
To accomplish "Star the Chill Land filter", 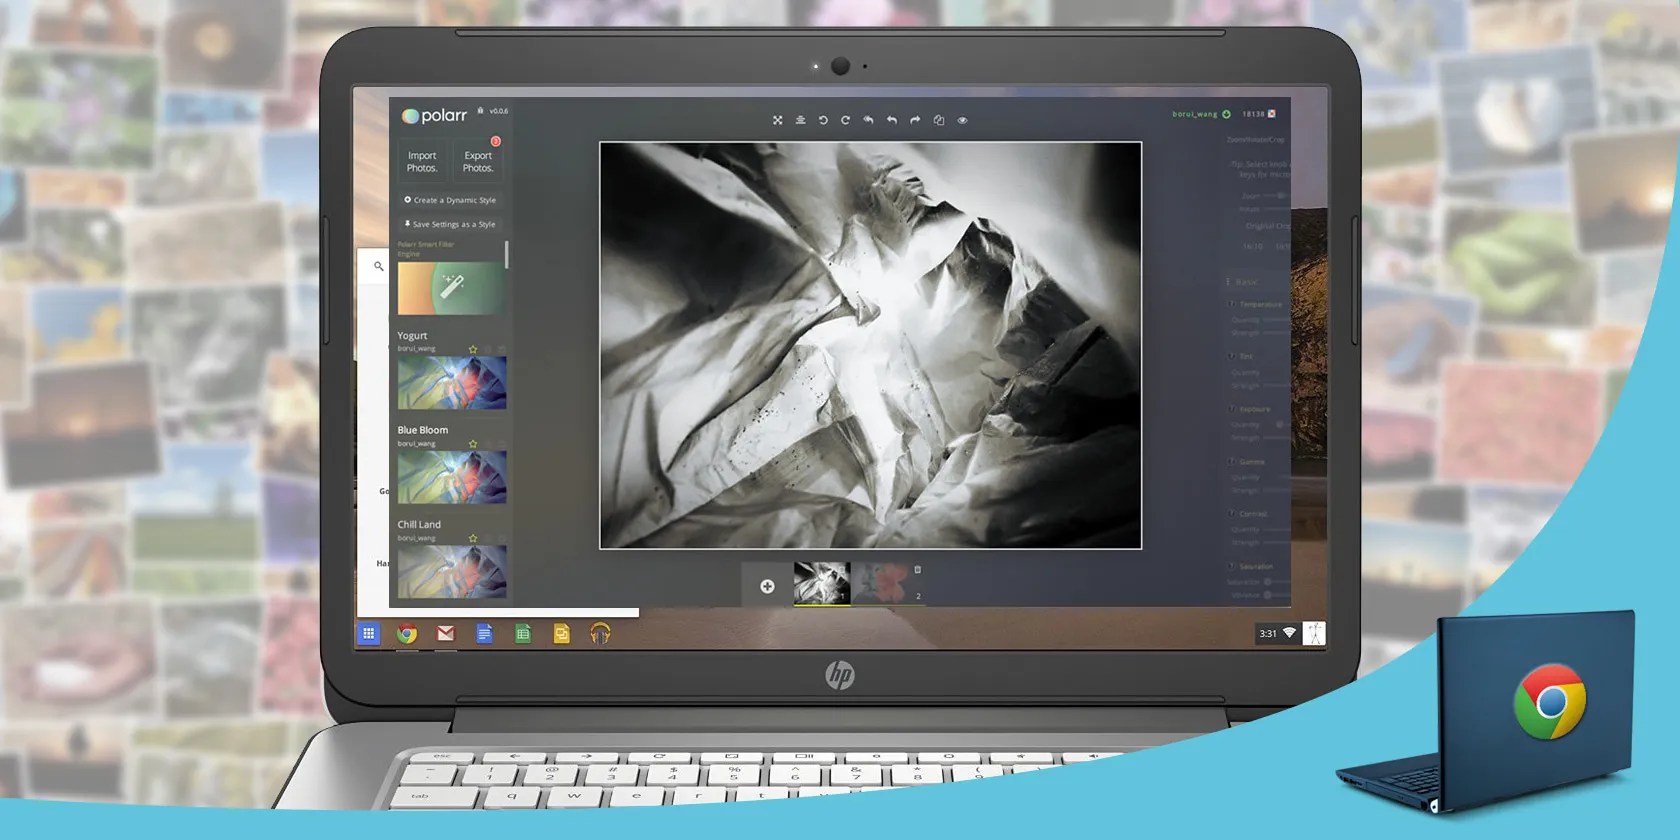I will coord(473,538).
